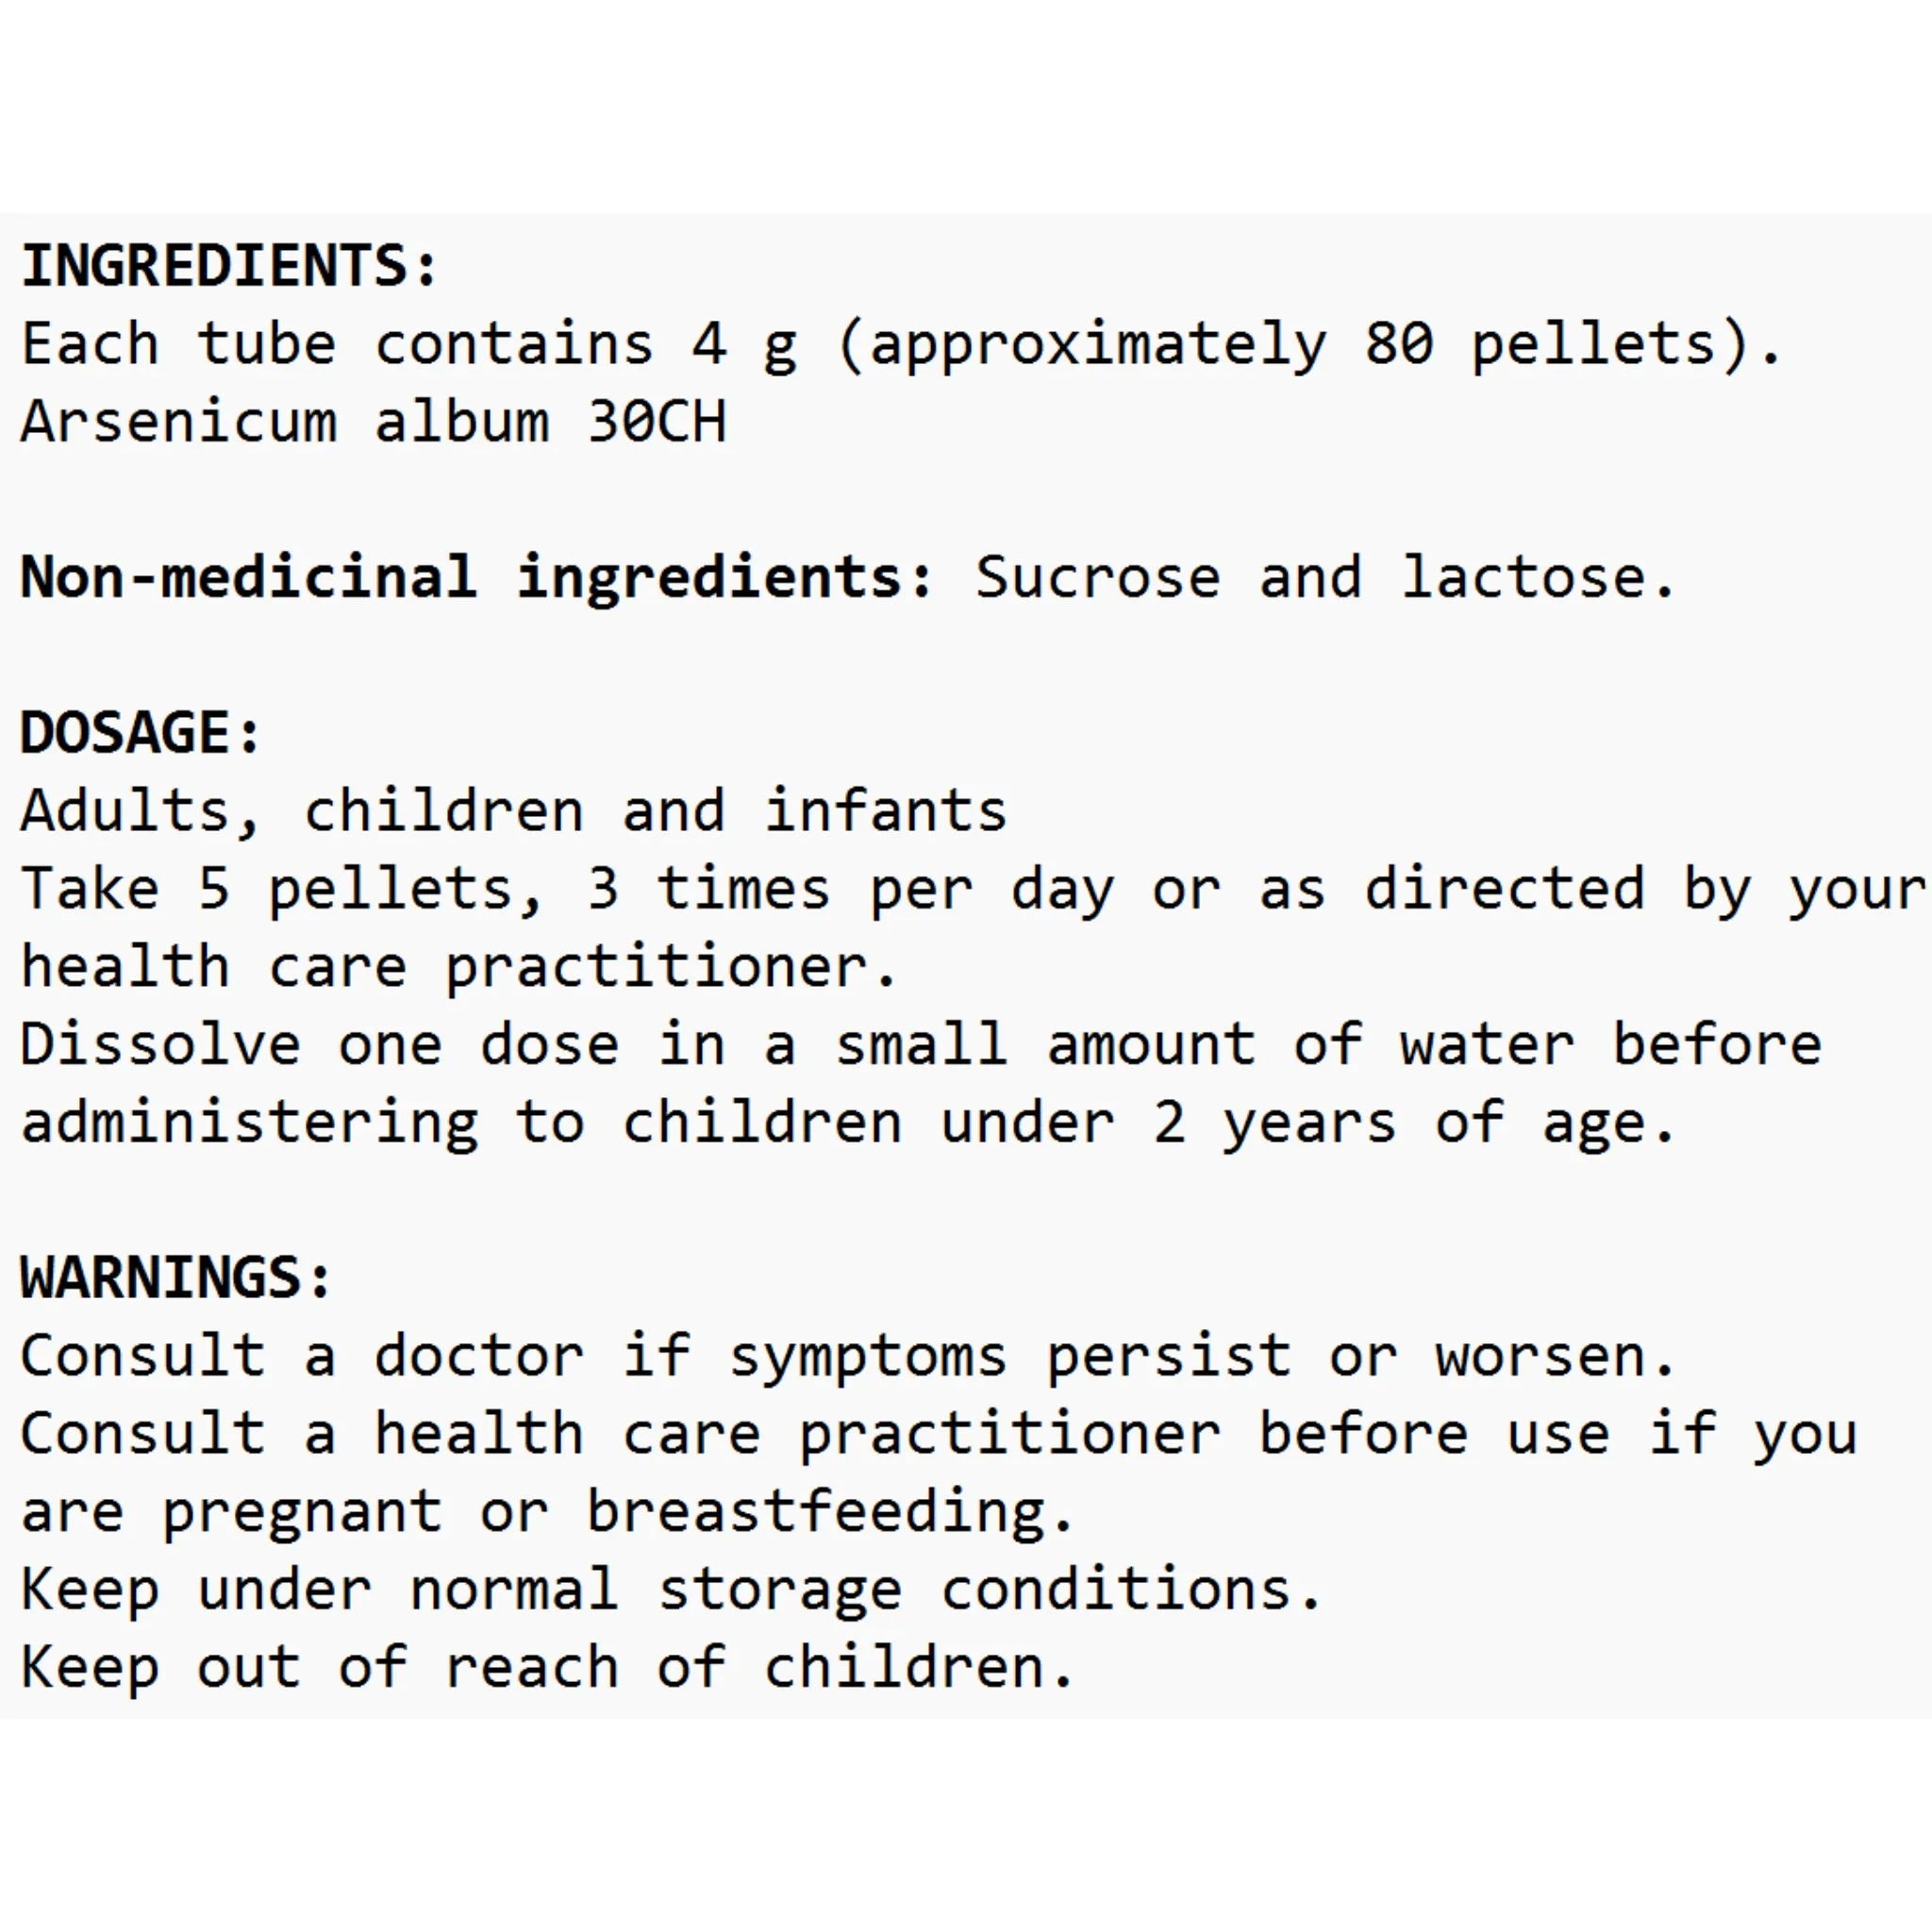This screenshot has width=1932, height=1932.
Task: Click the word 'worsen' in warnings
Action: coord(1541,1357)
